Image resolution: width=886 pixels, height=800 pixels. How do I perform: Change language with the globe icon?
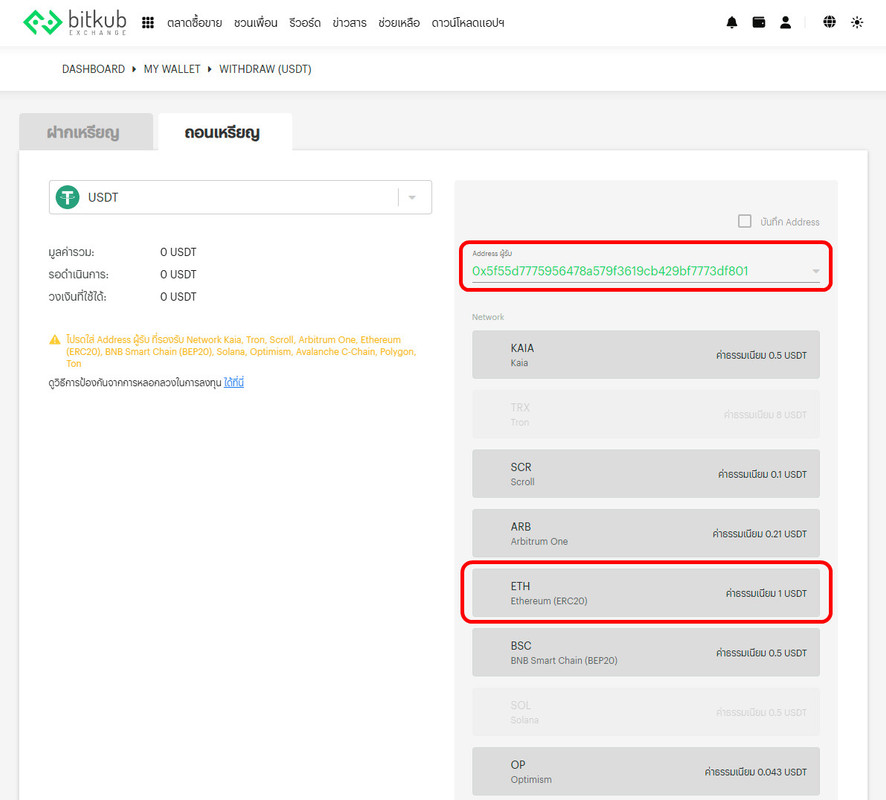pyautogui.click(x=829, y=22)
